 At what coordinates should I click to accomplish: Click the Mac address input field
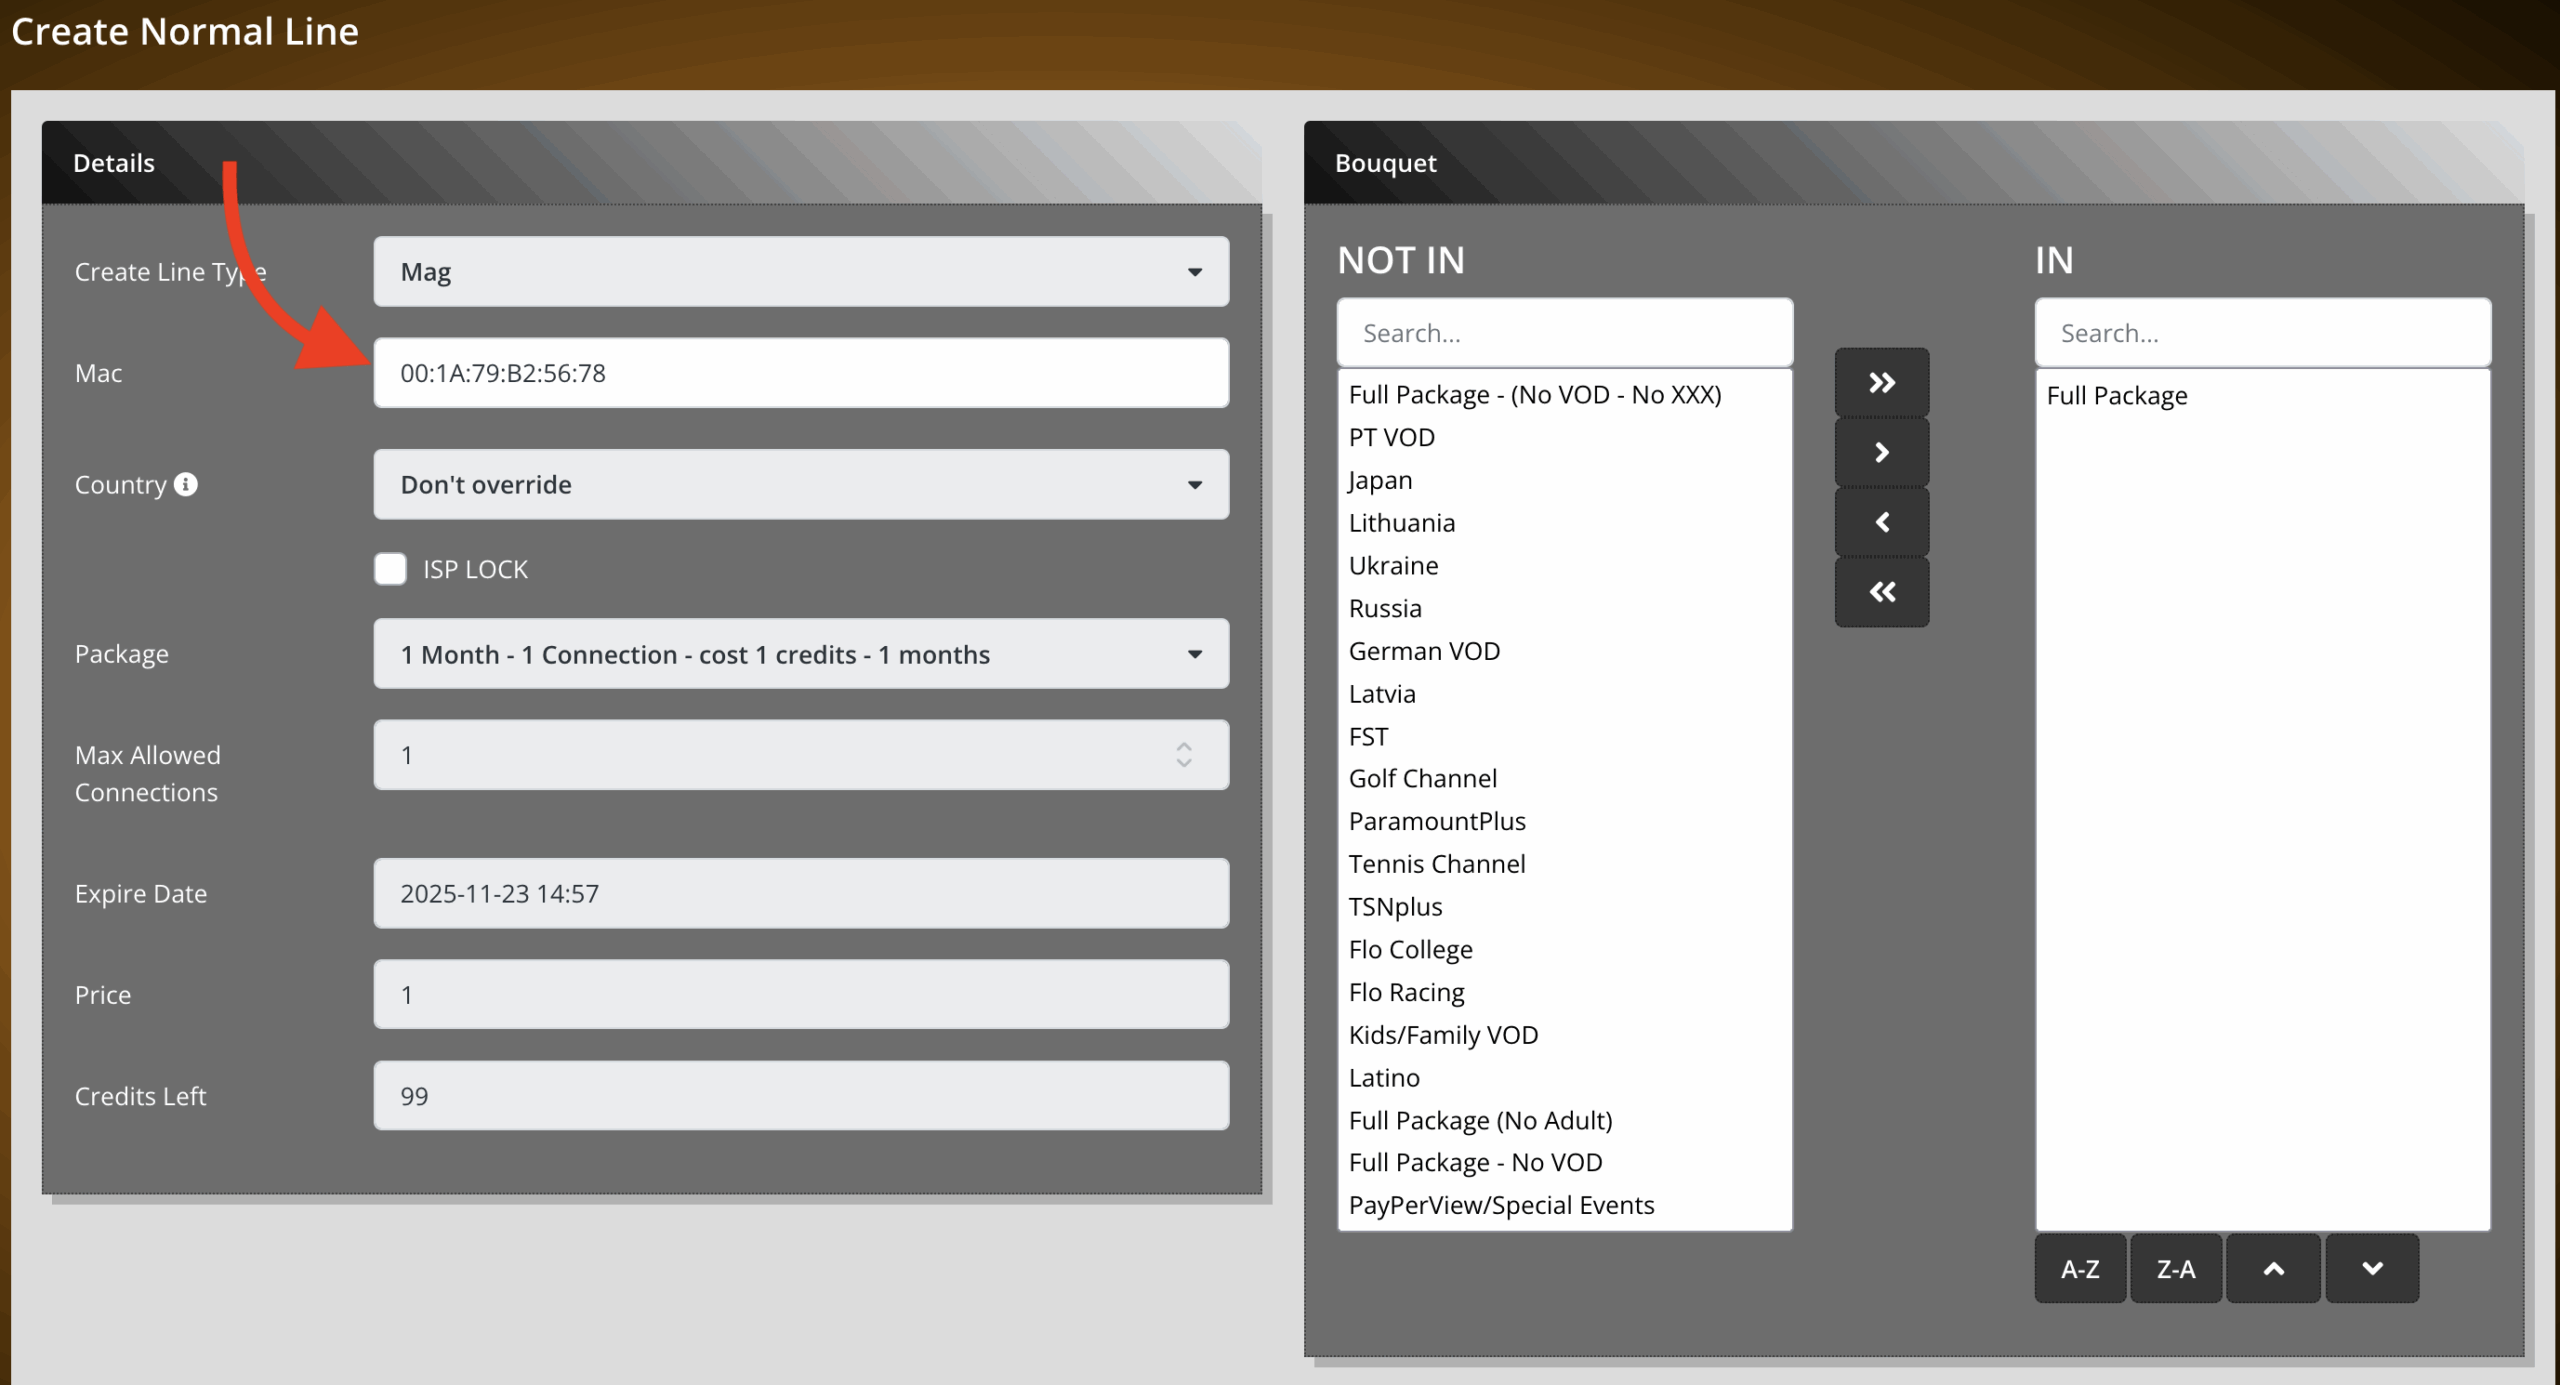coord(800,373)
